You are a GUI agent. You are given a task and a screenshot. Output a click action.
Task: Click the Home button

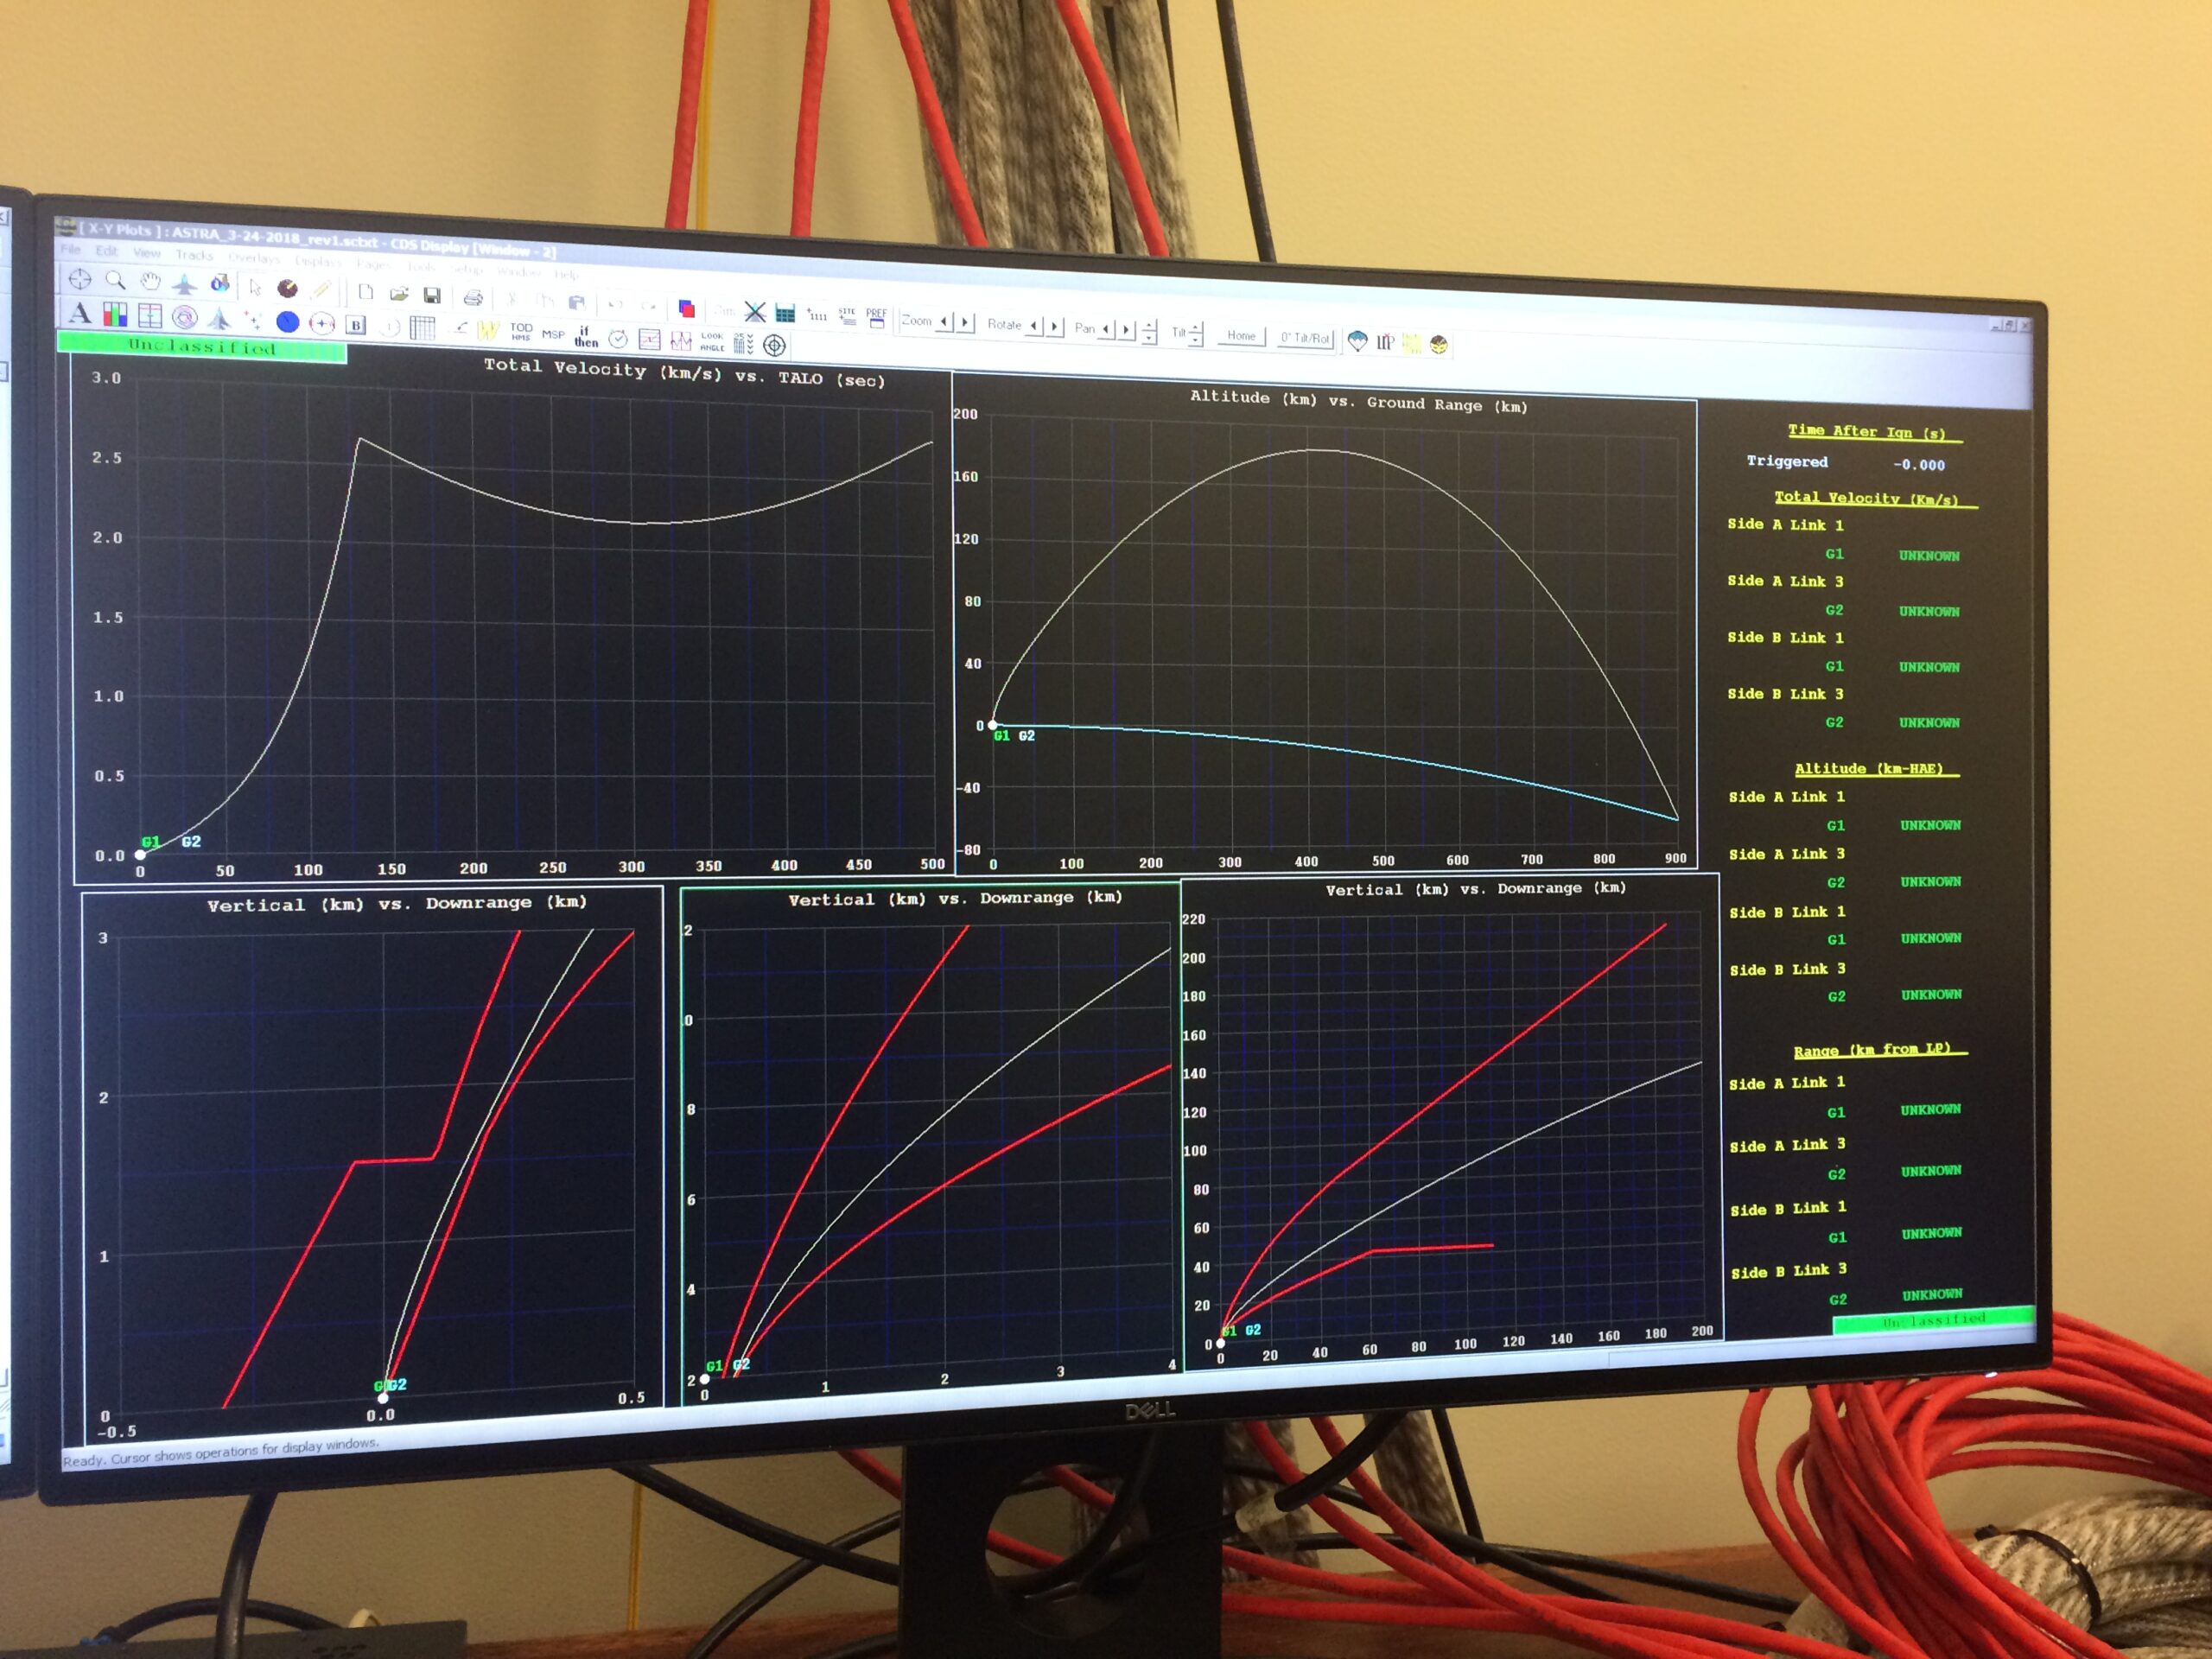pos(1240,336)
